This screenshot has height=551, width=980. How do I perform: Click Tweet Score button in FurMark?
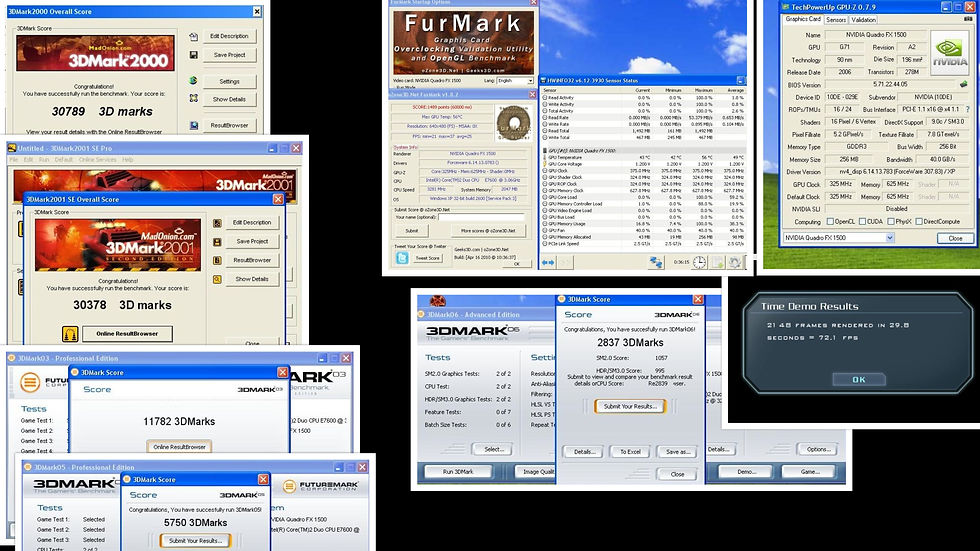pyautogui.click(x=428, y=258)
